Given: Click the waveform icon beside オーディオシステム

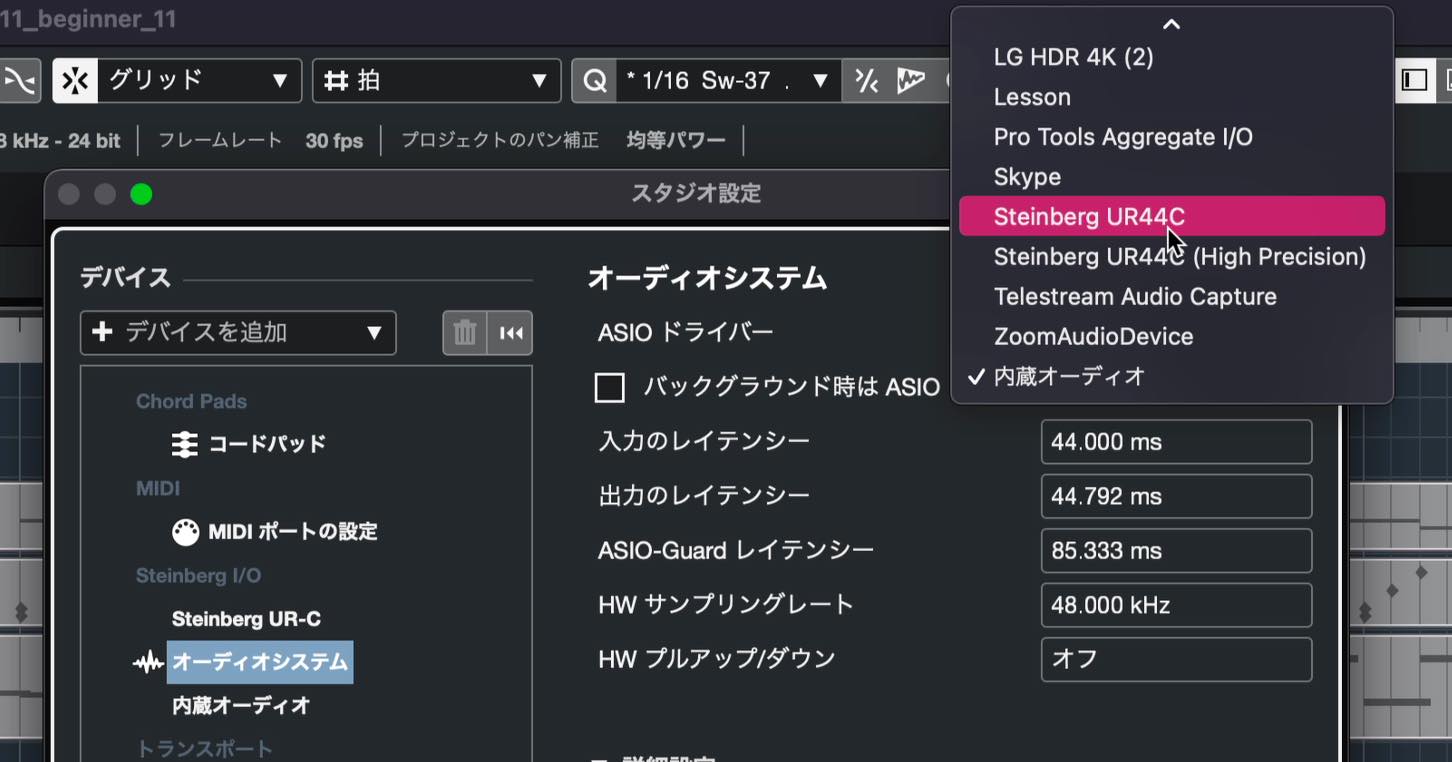Looking at the screenshot, I should coord(148,662).
